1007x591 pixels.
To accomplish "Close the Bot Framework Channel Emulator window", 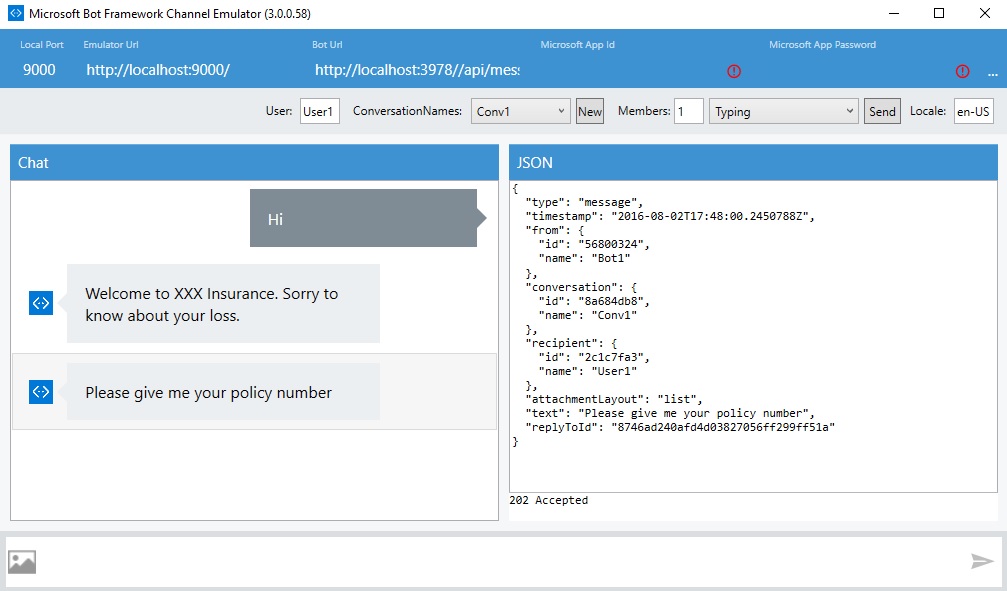I will pos(985,13).
